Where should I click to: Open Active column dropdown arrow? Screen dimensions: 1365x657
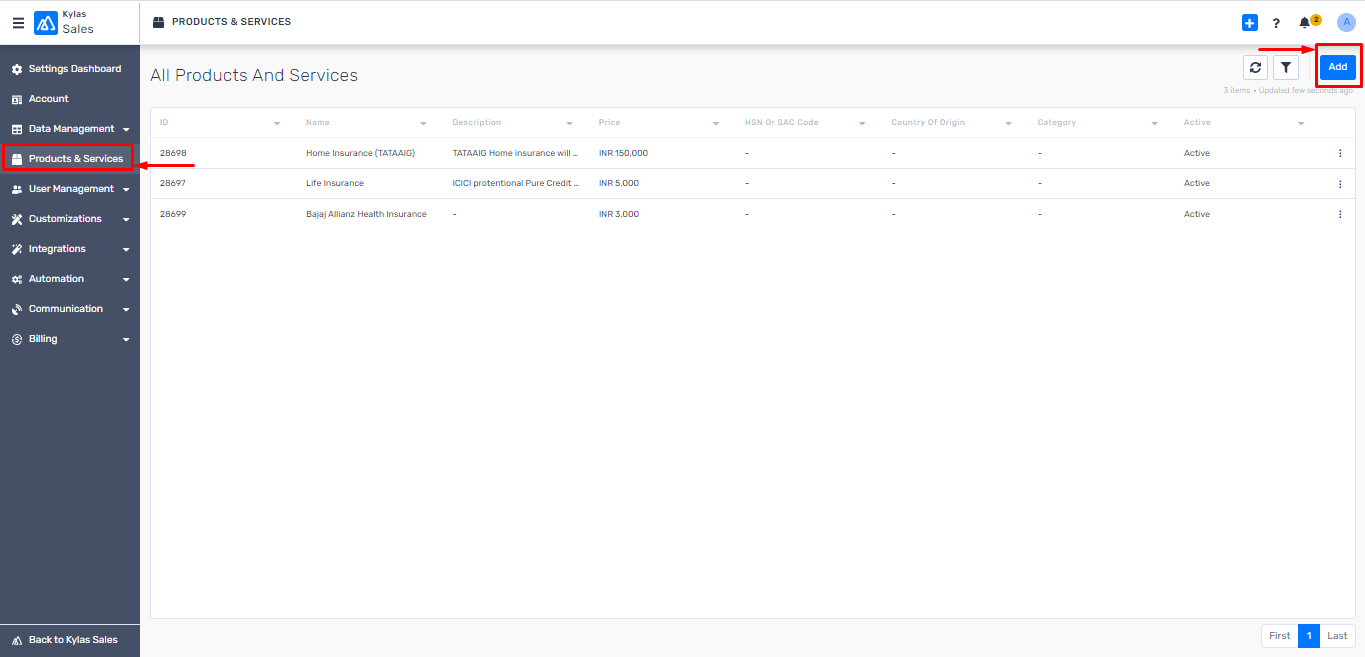click(1301, 124)
